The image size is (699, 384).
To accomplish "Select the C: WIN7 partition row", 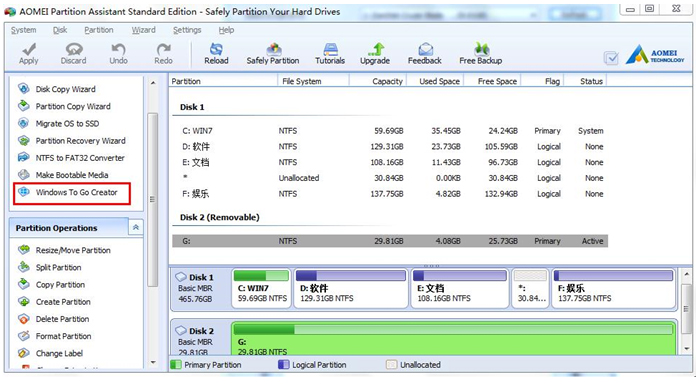I will tap(390, 131).
